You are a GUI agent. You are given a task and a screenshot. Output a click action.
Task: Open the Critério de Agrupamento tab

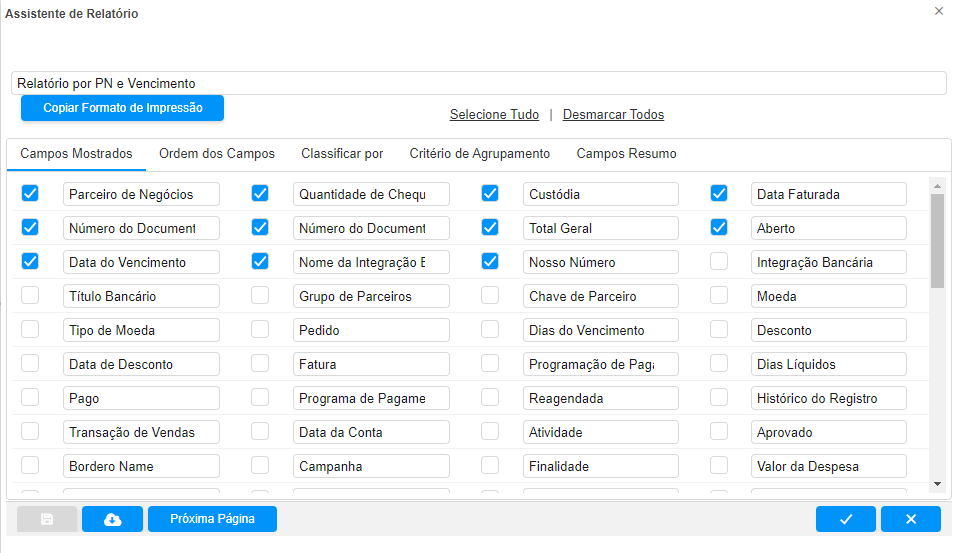479,154
